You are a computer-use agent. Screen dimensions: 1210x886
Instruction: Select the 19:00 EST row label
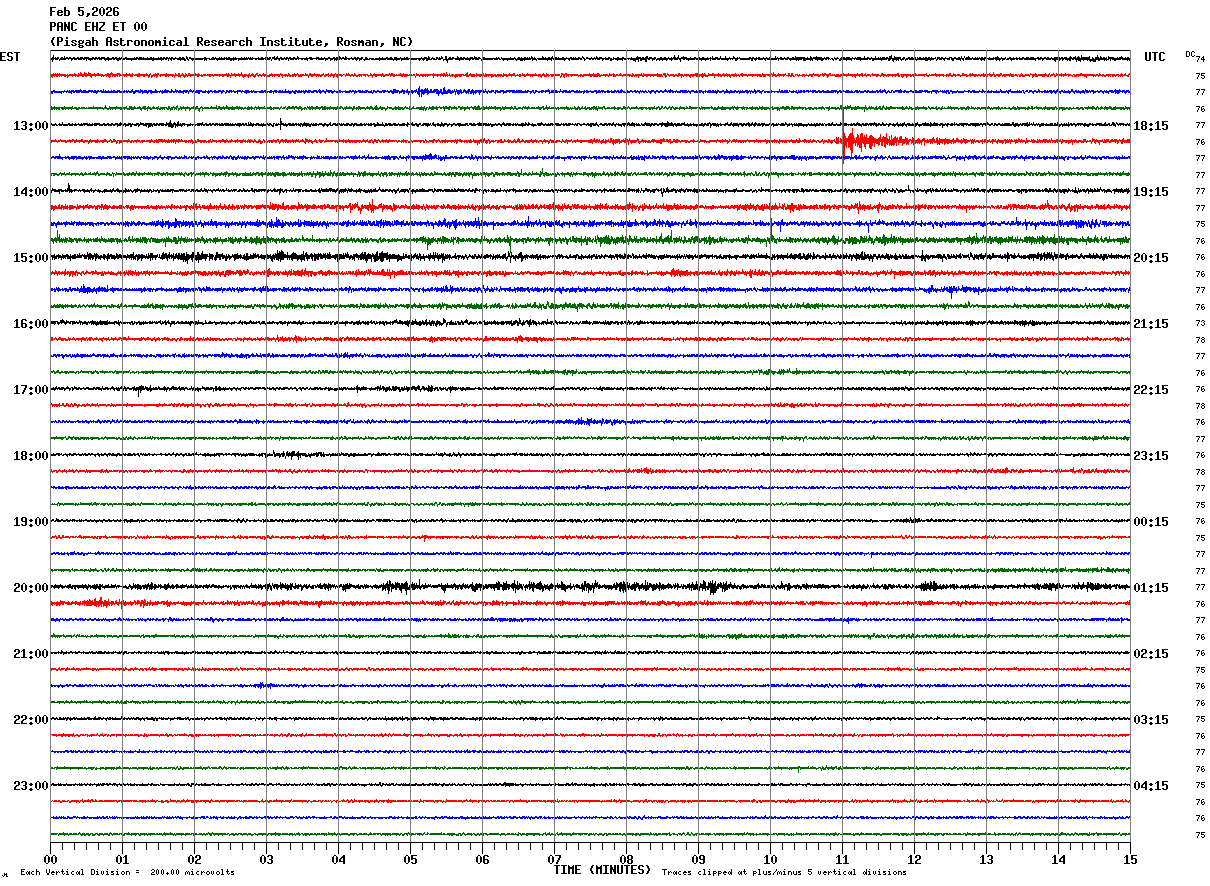(x=30, y=522)
